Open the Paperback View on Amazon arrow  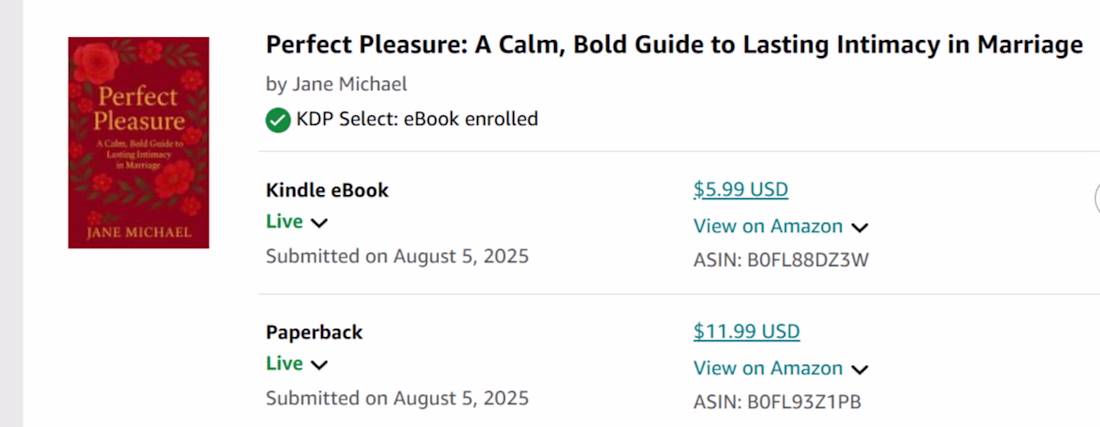pyautogui.click(x=859, y=370)
